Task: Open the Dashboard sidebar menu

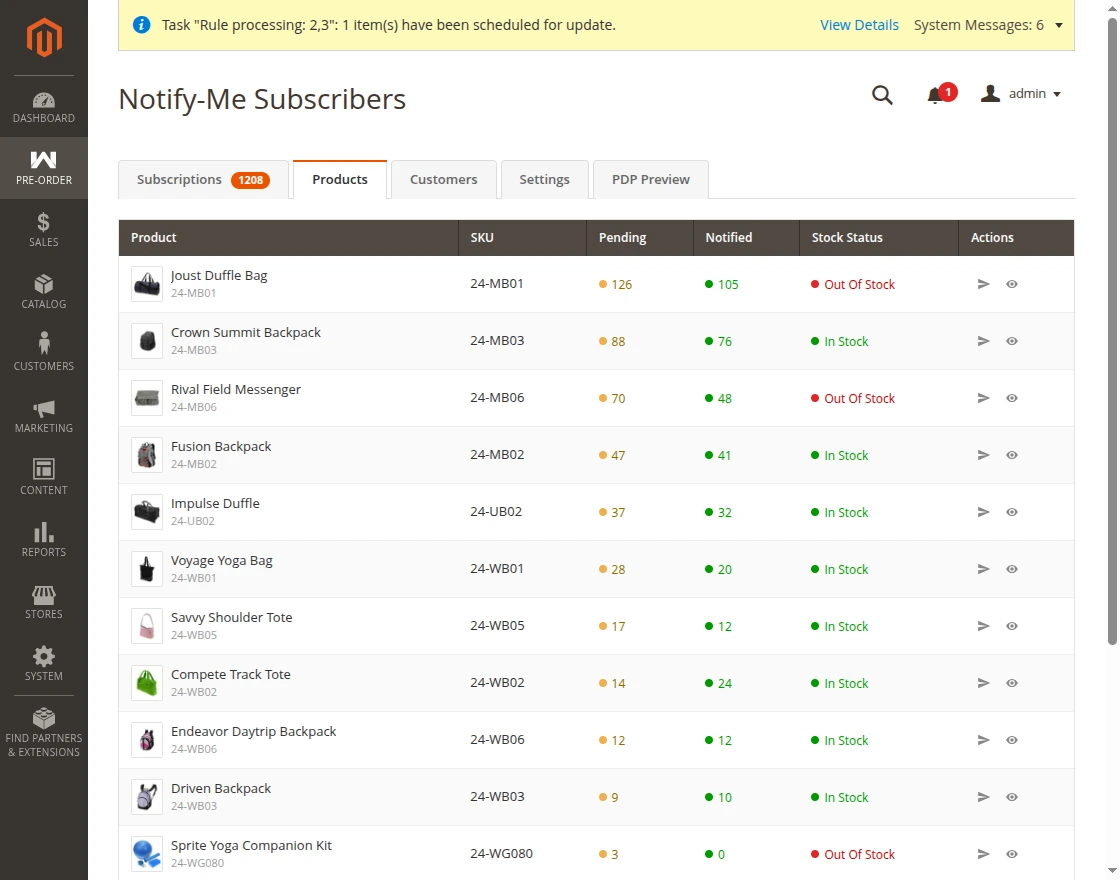Action: click(44, 107)
